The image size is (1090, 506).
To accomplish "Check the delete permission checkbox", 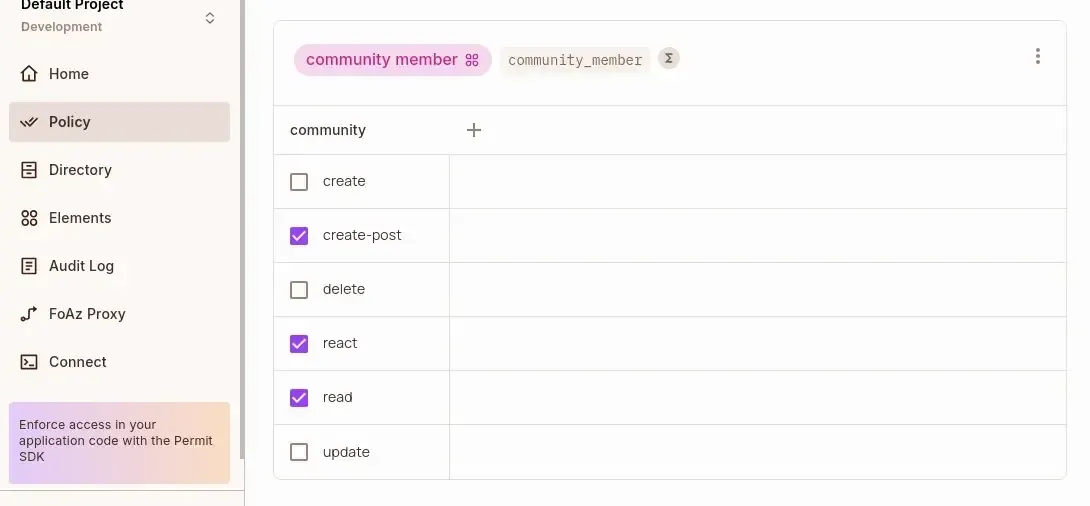I will click(x=299, y=290).
